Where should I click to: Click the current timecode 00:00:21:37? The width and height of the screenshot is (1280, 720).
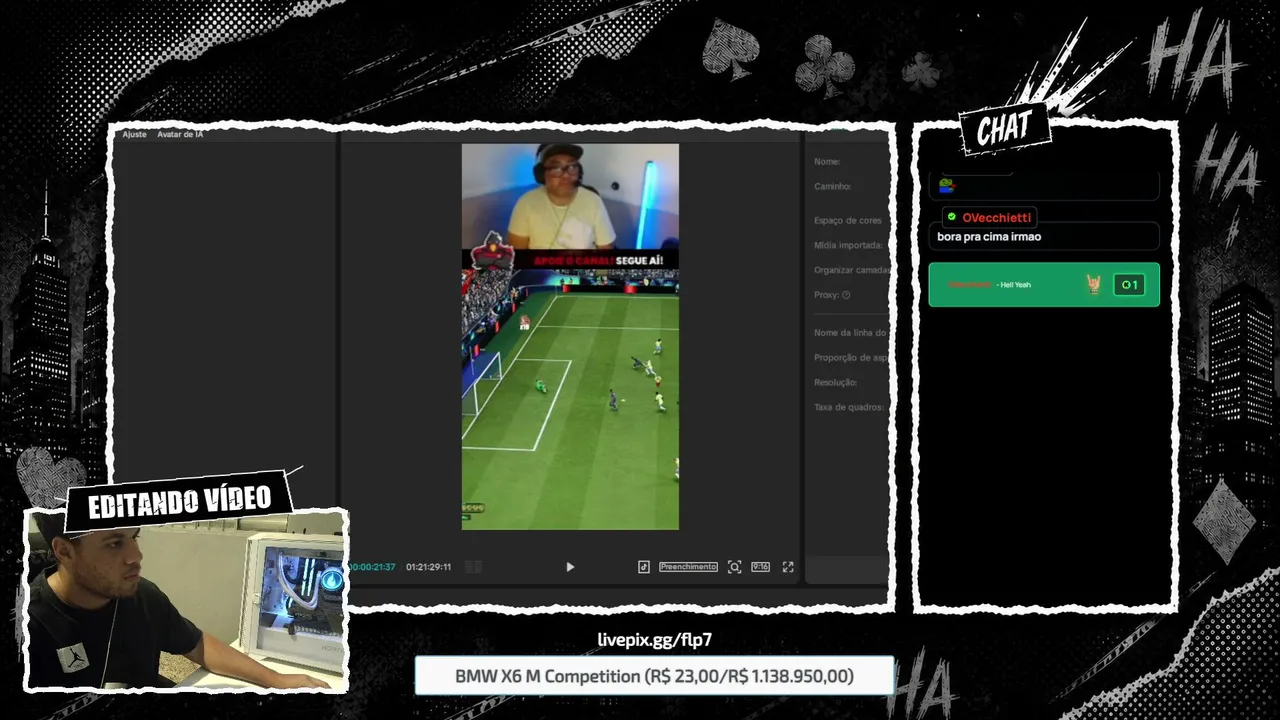pos(371,567)
